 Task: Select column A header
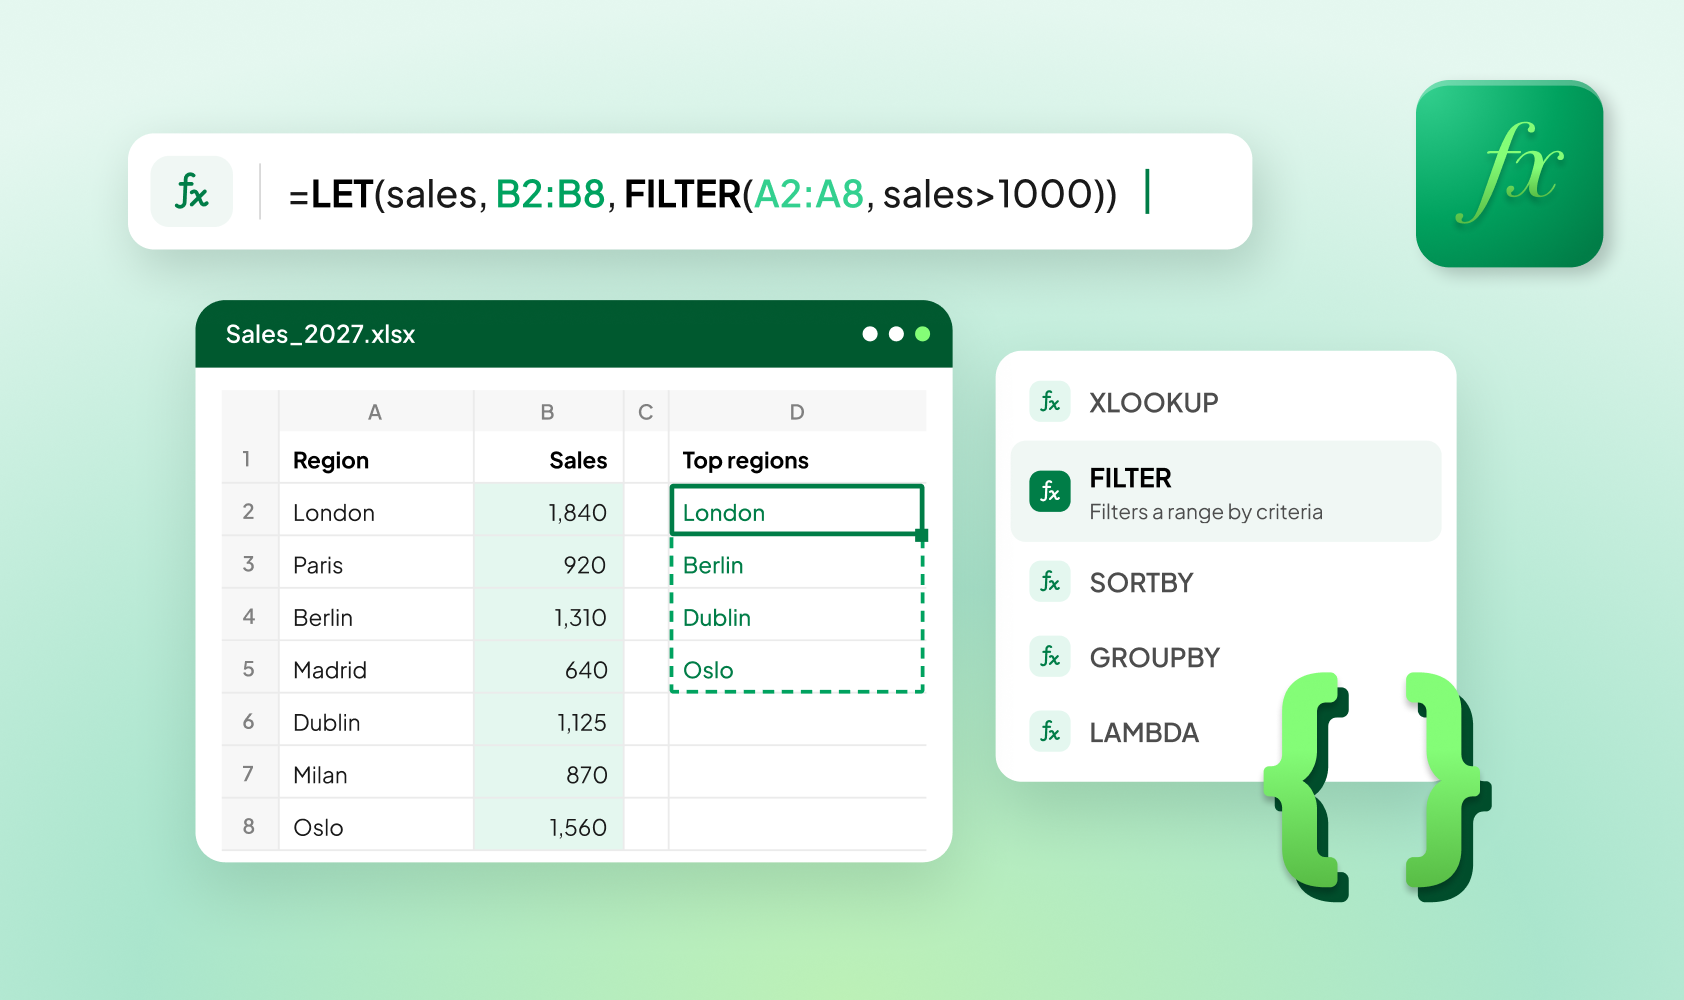tap(376, 411)
